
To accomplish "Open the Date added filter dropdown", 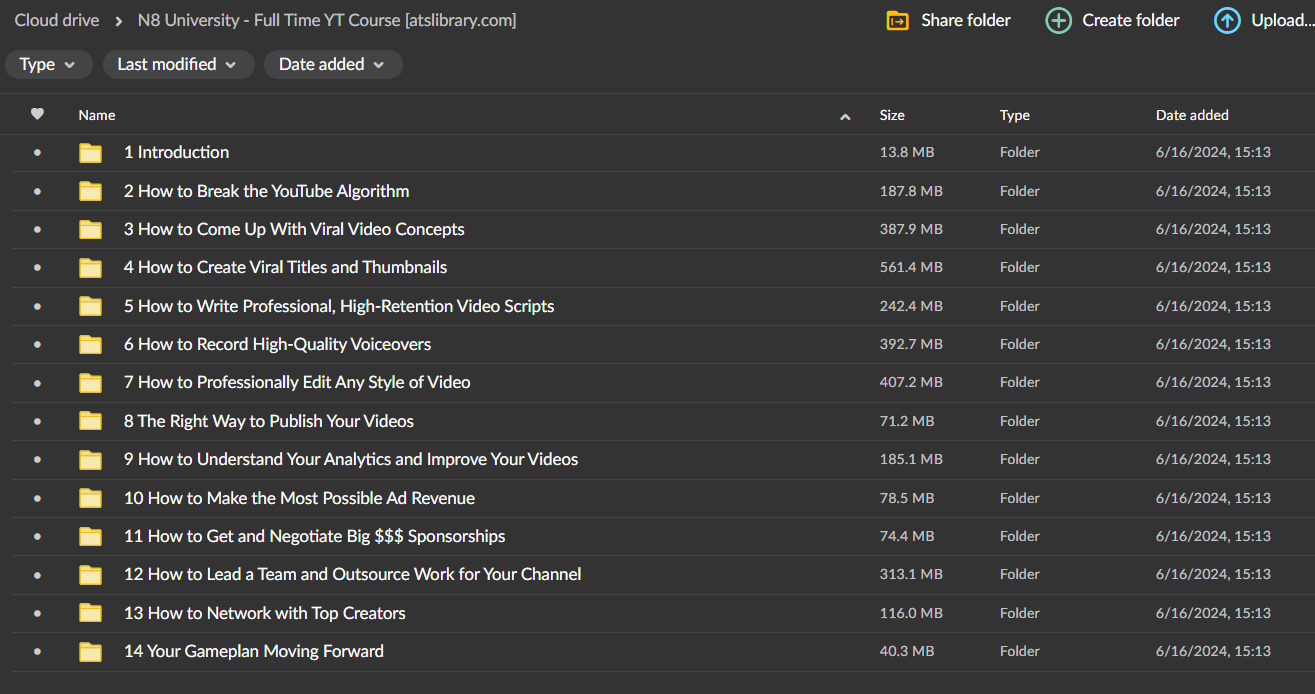I will [x=332, y=64].
